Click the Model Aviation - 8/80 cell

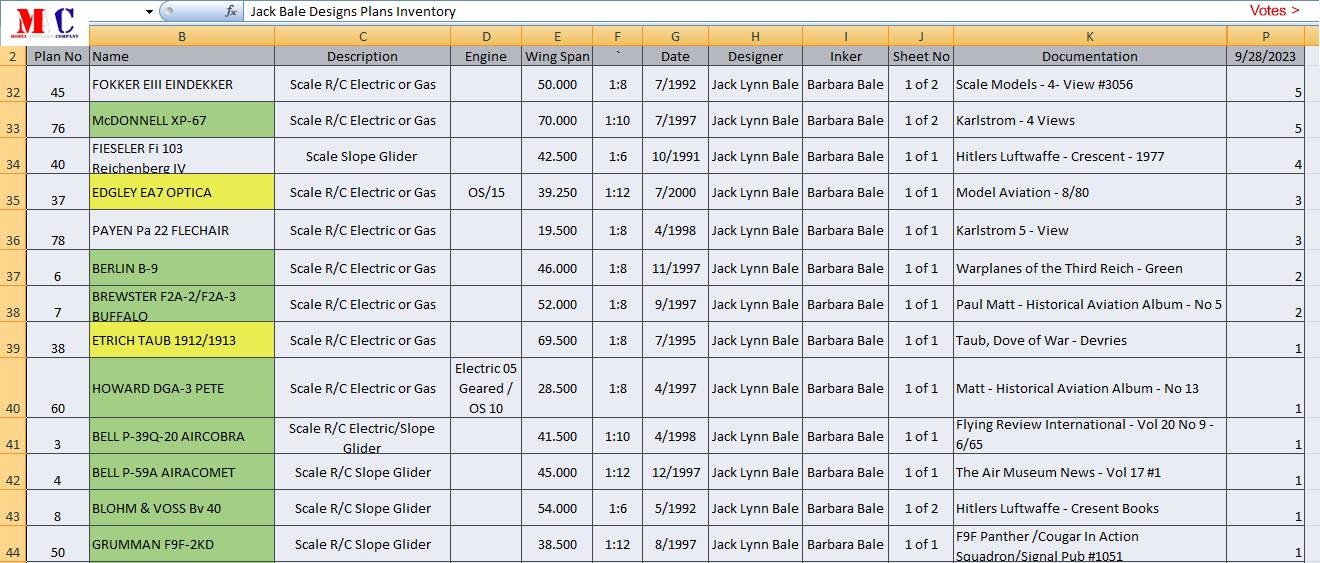1090,192
